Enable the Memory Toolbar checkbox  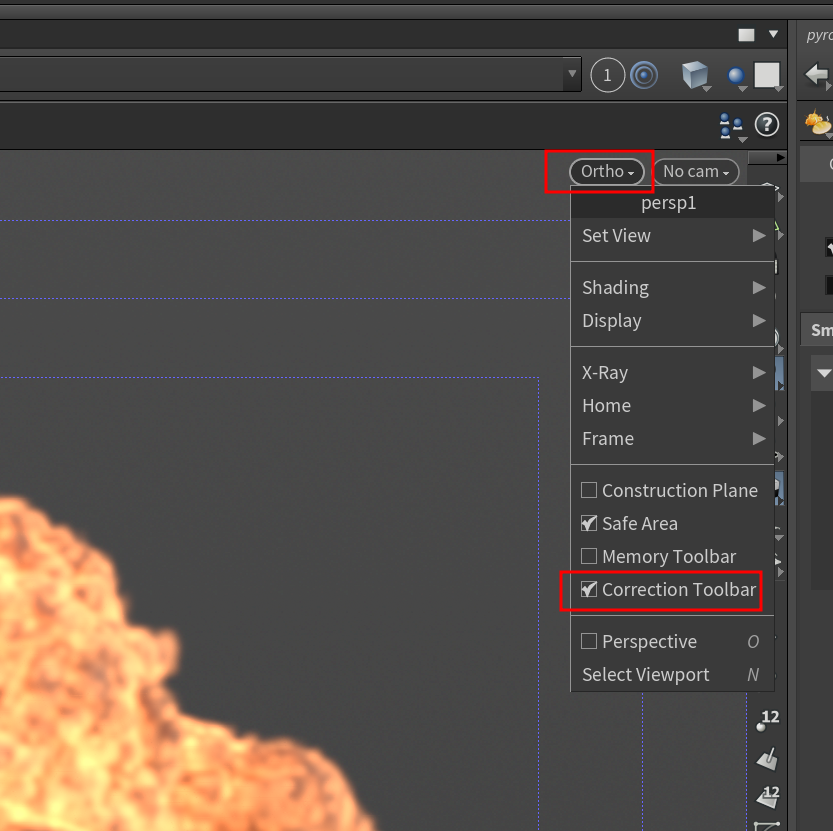click(x=589, y=556)
